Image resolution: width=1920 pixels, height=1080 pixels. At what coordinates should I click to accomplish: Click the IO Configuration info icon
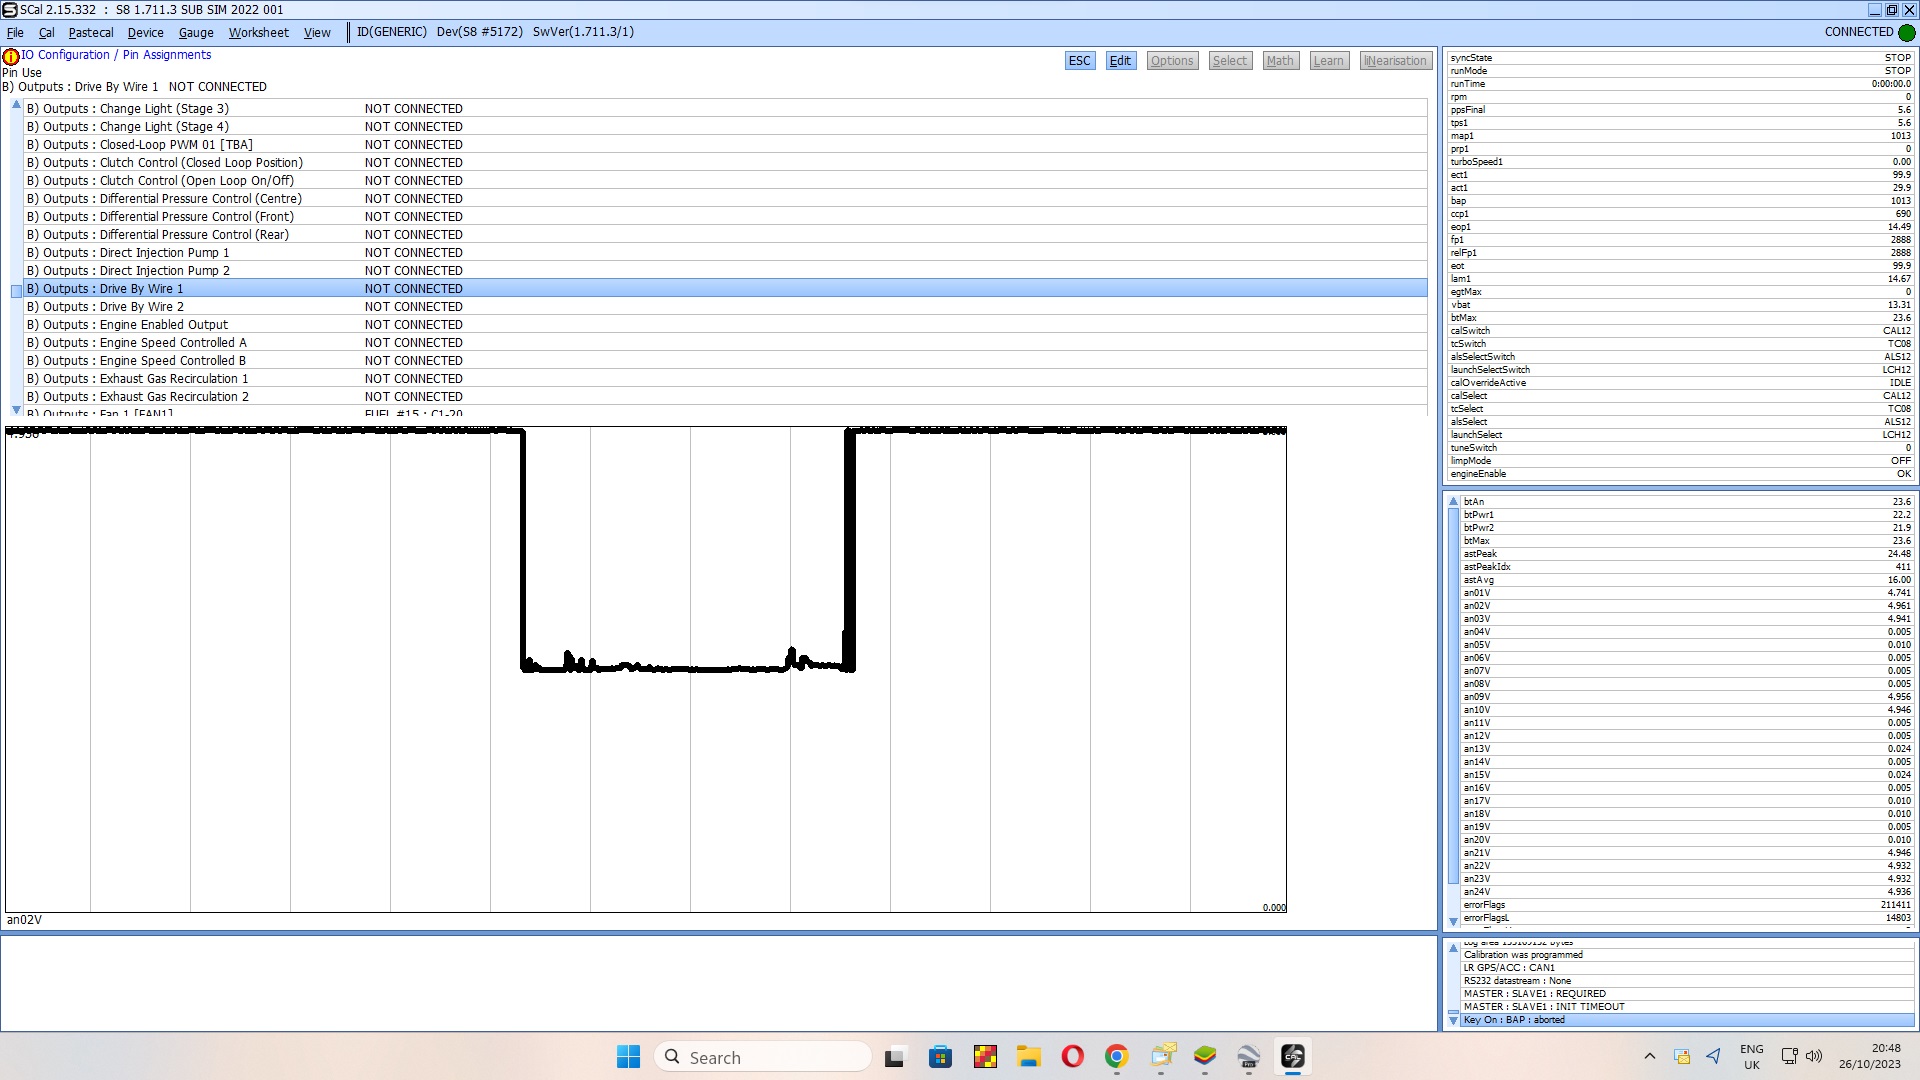[x=11, y=57]
